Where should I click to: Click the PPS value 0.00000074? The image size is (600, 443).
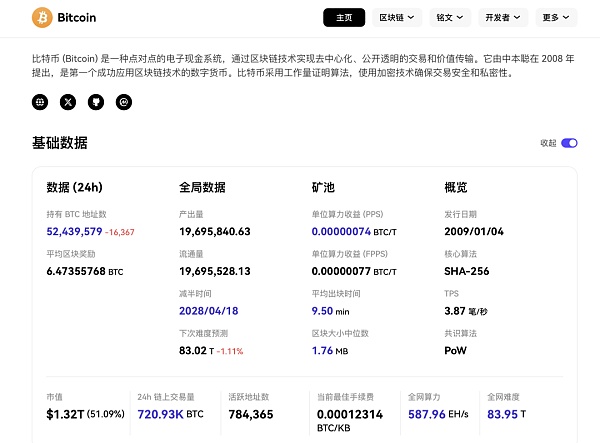click(x=341, y=231)
